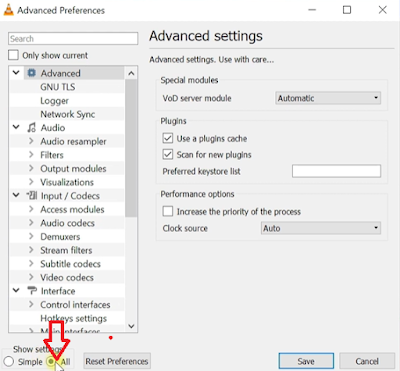
Task: Expand the Audio codecs node
Action: (x=31, y=223)
